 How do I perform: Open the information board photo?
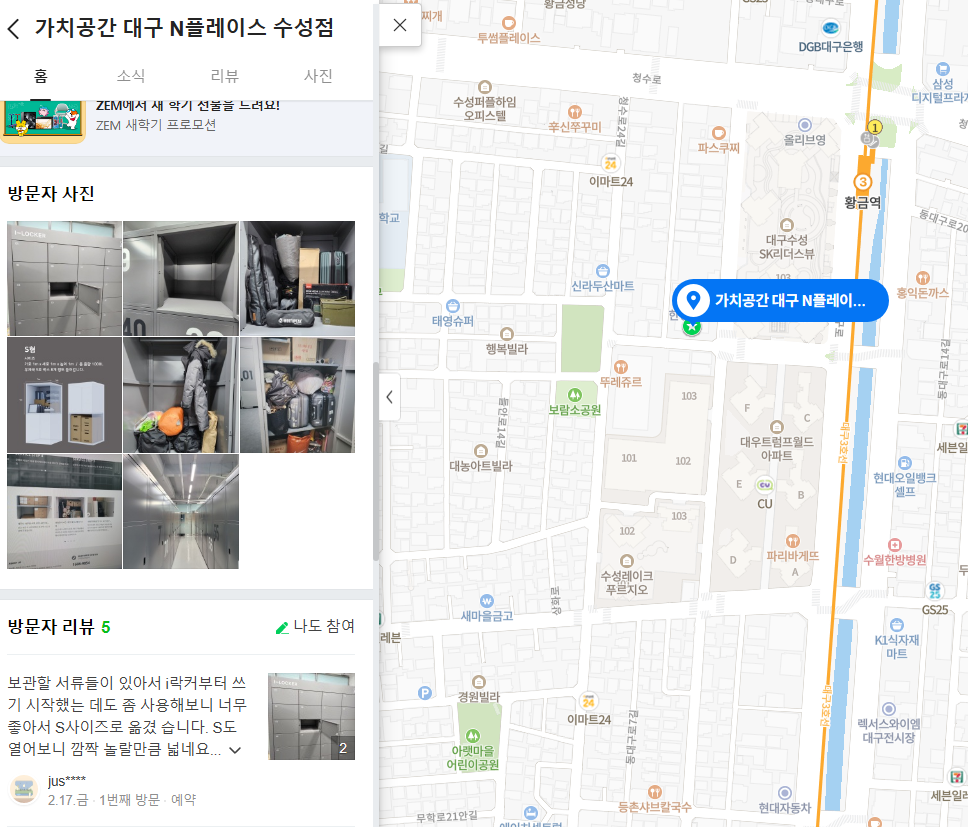64,512
